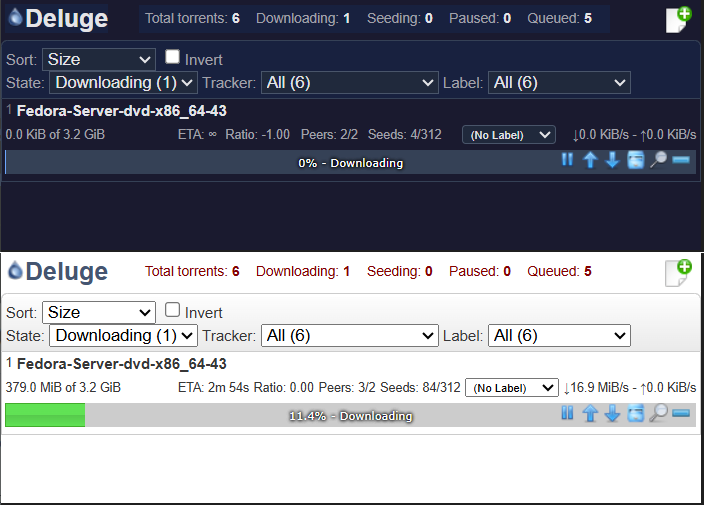Click 'Ratio: 0.00' in light view
The height and width of the screenshot is (505, 704).
284,387
